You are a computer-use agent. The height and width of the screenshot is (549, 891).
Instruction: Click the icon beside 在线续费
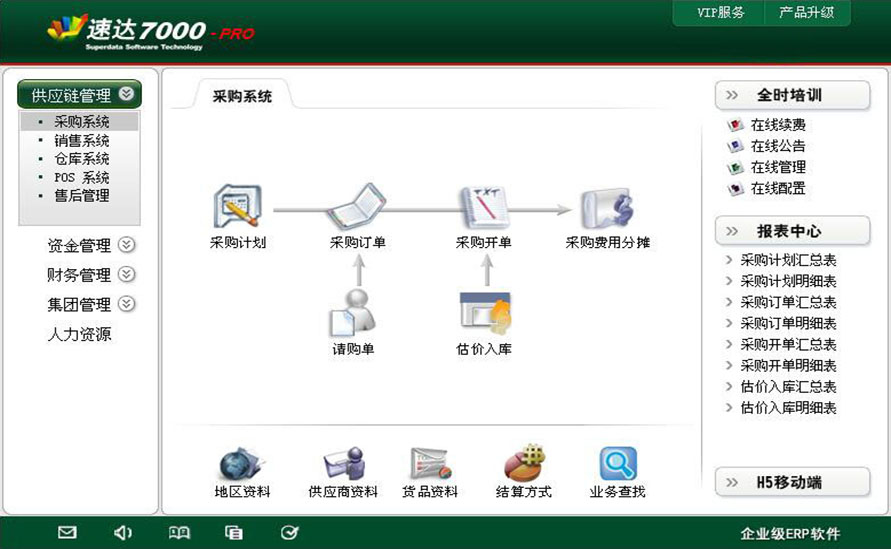point(735,124)
